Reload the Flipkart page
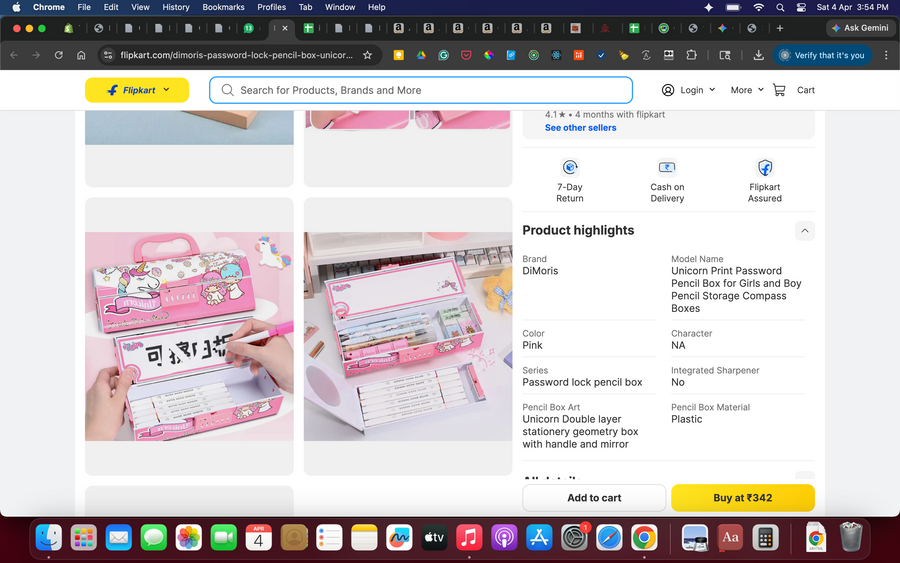Viewport: 900px width, 563px height. 59,55
